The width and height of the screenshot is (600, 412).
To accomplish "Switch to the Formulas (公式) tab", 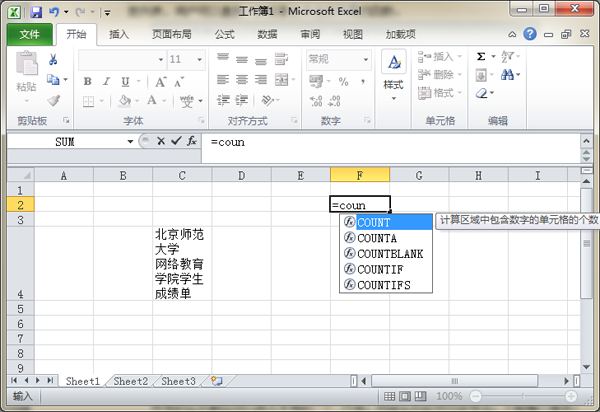I will coord(224,34).
